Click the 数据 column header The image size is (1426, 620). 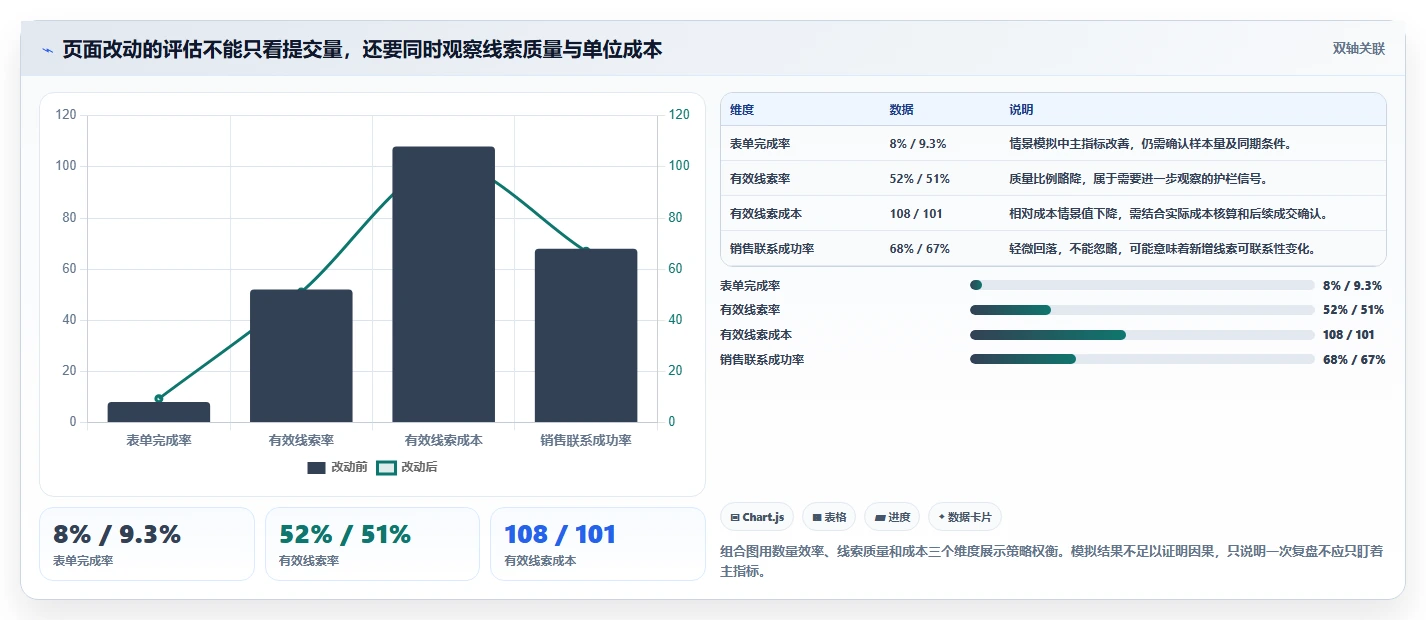901,110
